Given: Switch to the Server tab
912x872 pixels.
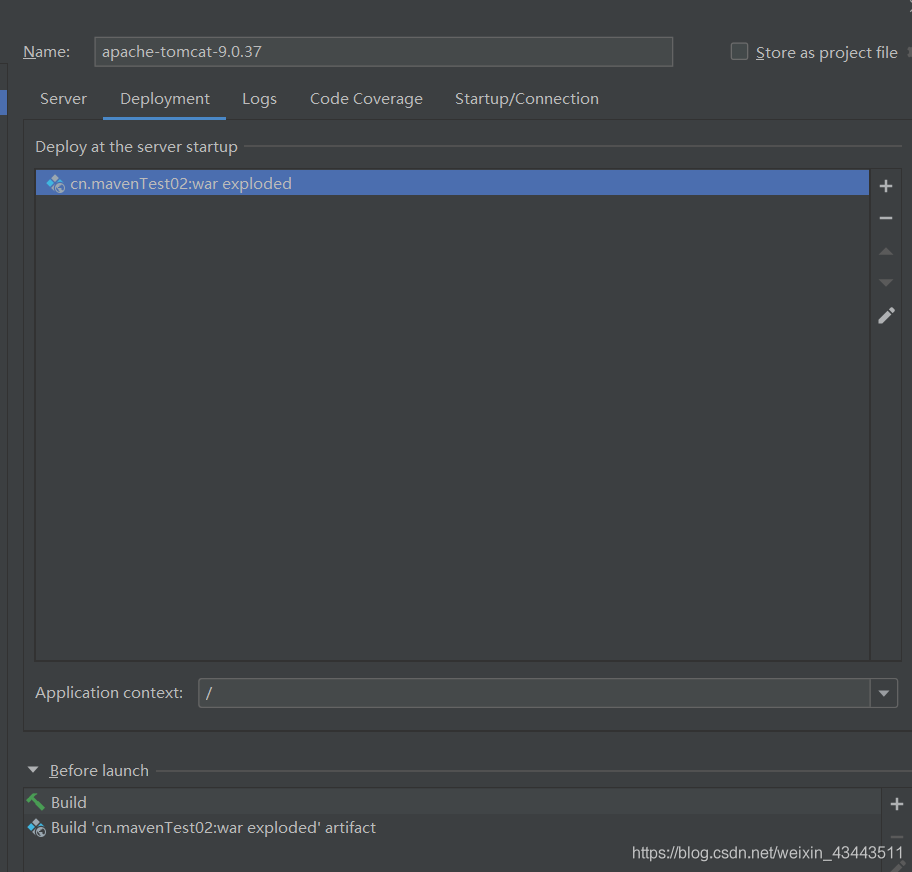Looking at the screenshot, I should 63,99.
